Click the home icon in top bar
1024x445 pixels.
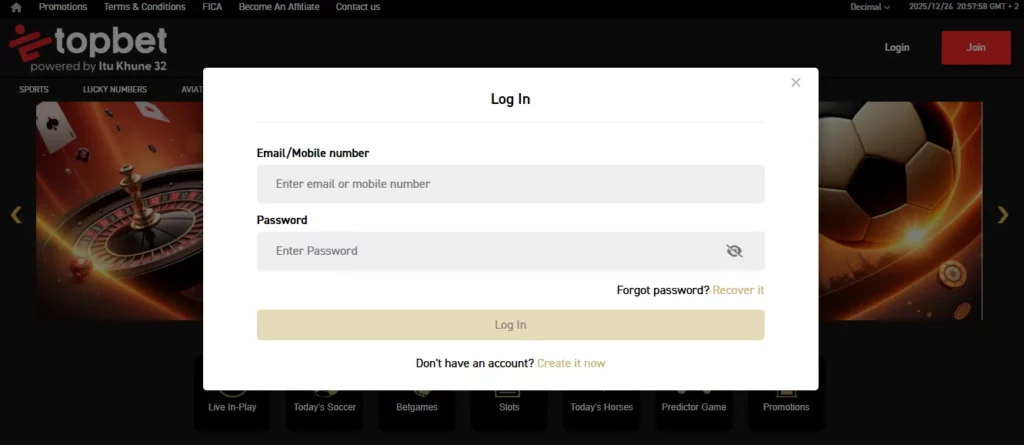(x=16, y=7)
